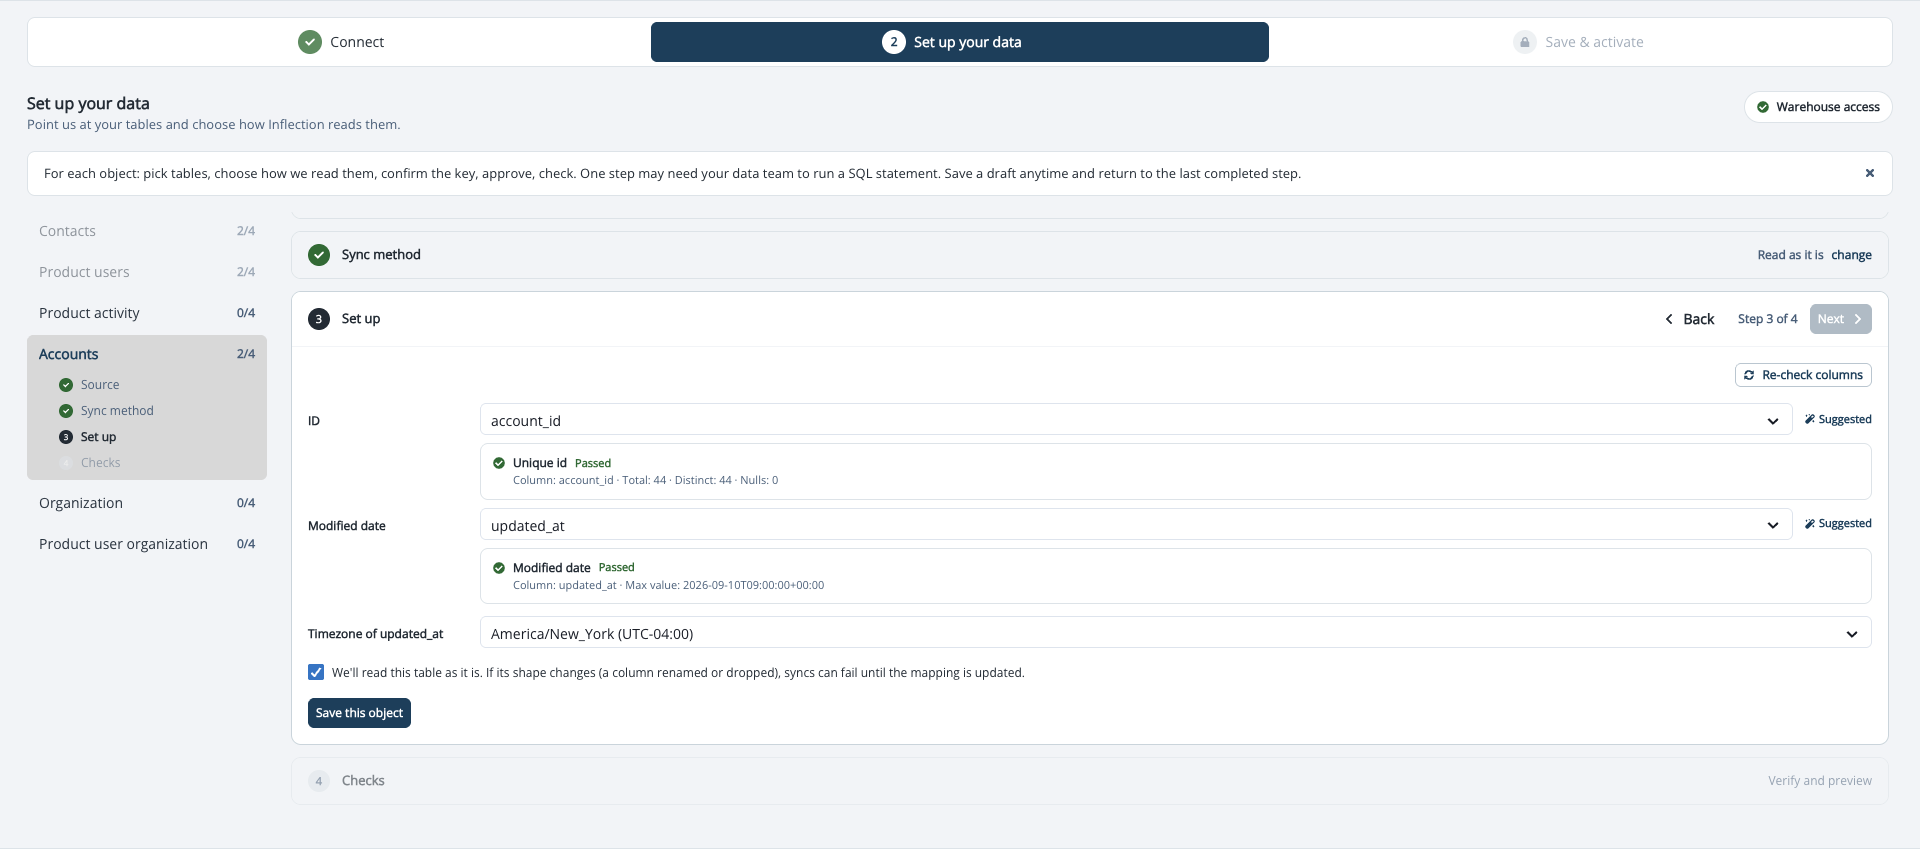Click Re-check columns button
1920x850 pixels.
click(1803, 375)
